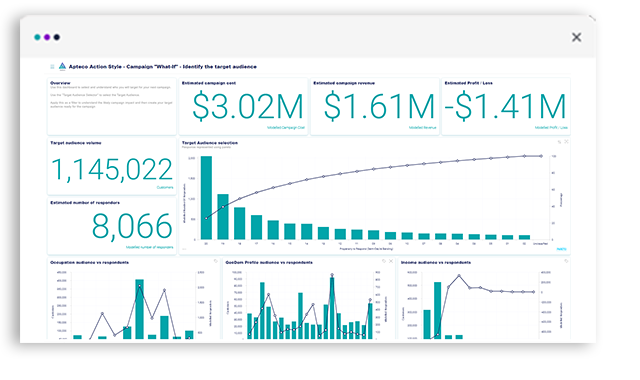Image resolution: width=640 pixels, height=380 pixels.
Task: Select the second bar in Target Audience chart
Action: (223, 217)
